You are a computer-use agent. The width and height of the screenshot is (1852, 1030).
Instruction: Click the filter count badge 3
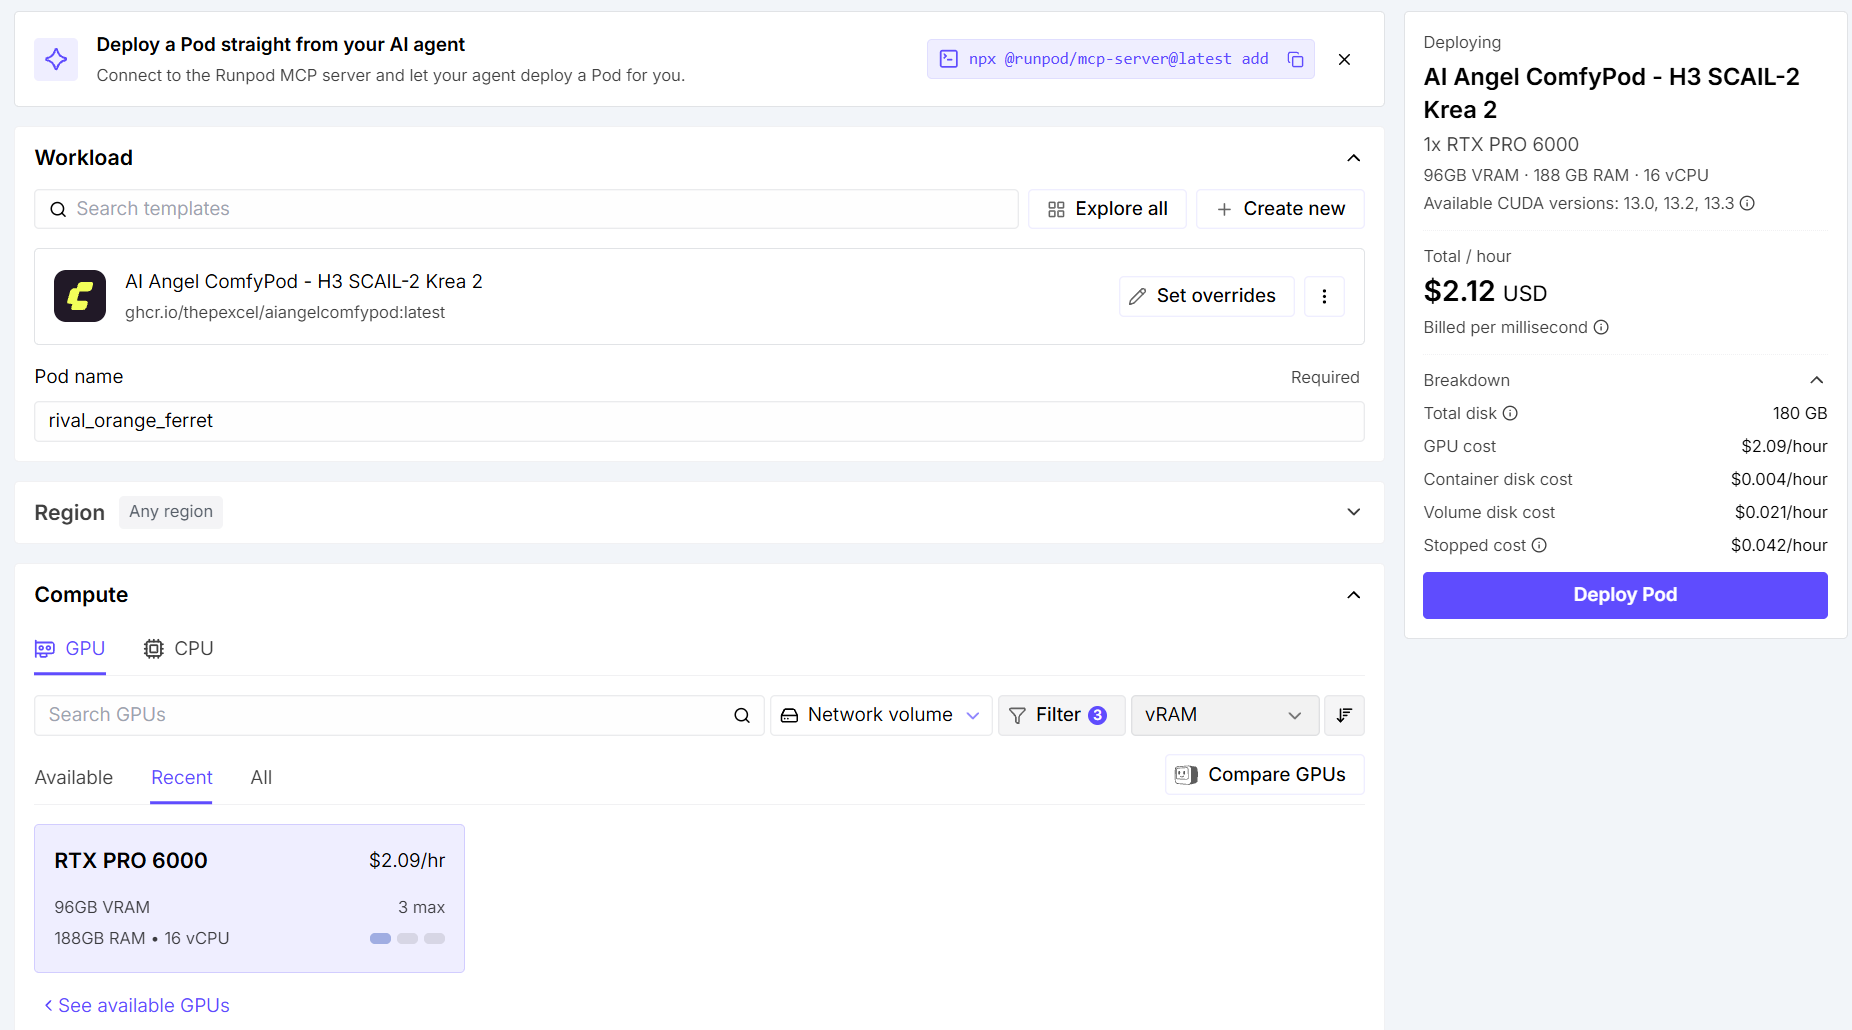click(x=1097, y=715)
